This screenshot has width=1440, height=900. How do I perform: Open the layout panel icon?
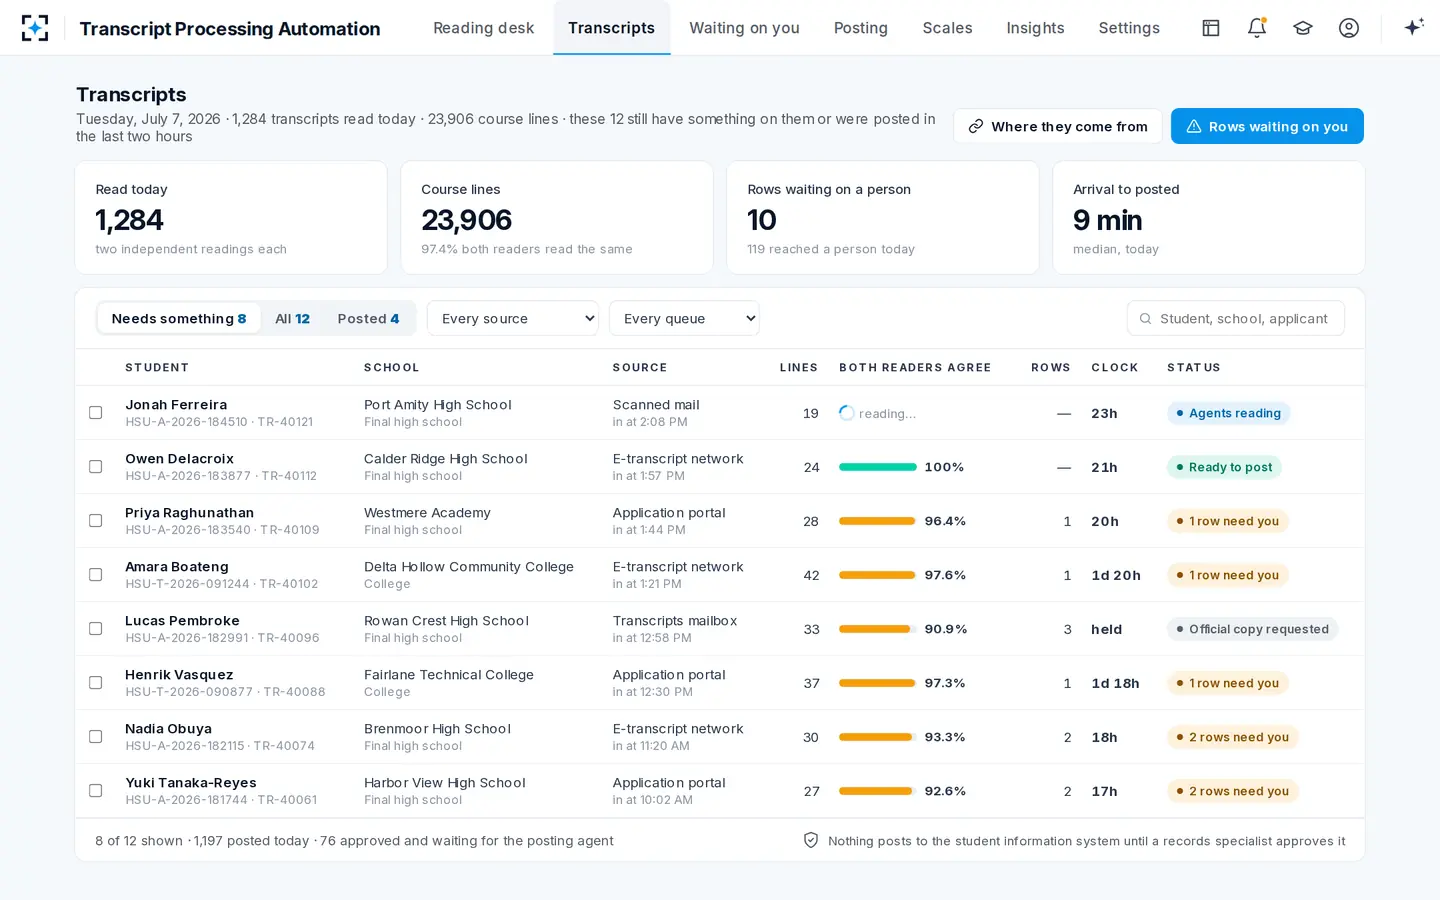tap(1211, 28)
